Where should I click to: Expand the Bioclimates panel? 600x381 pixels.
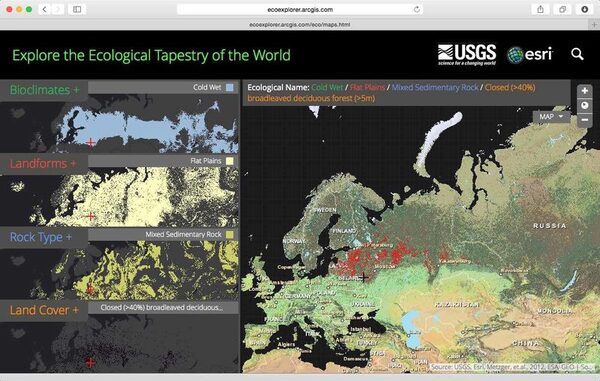click(x=44, y=90)
